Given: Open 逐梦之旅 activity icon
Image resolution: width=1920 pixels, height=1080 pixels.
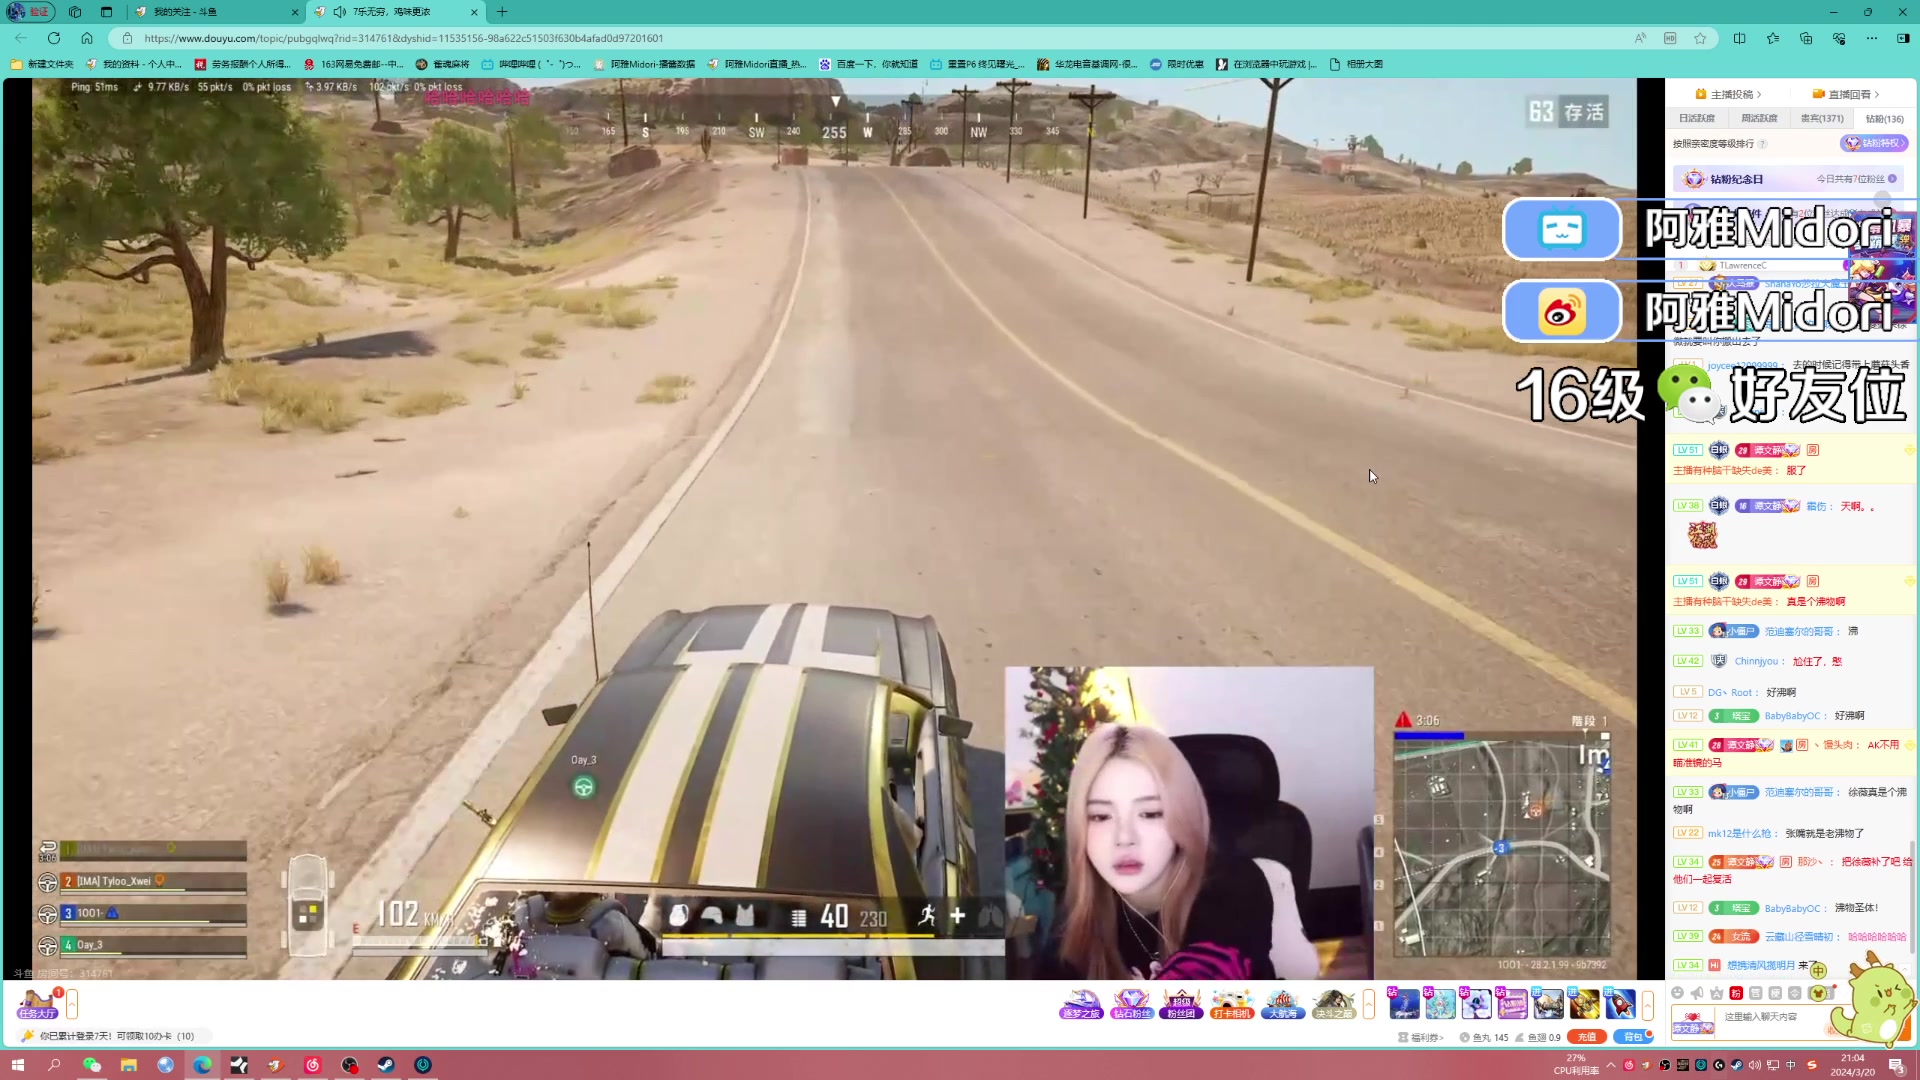Looking at the screenshot, I should click(1081, 1004).
